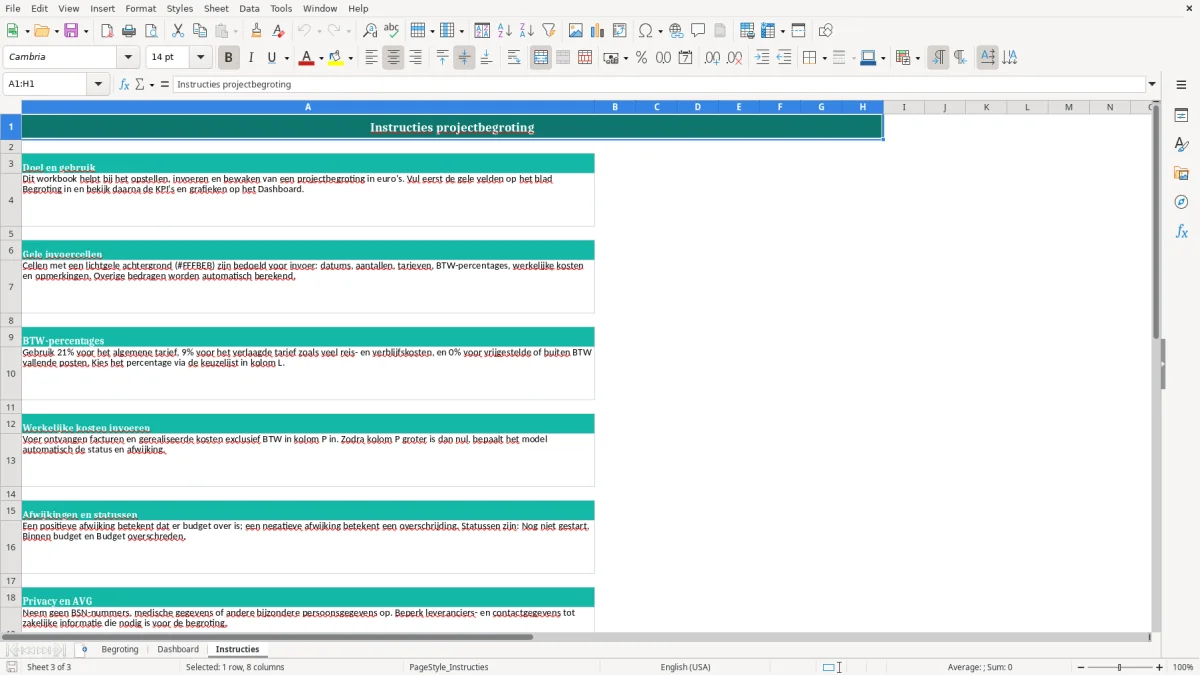Open the font name dropdown
This screenshot has width=1200, height=675.
coord(128,57)
